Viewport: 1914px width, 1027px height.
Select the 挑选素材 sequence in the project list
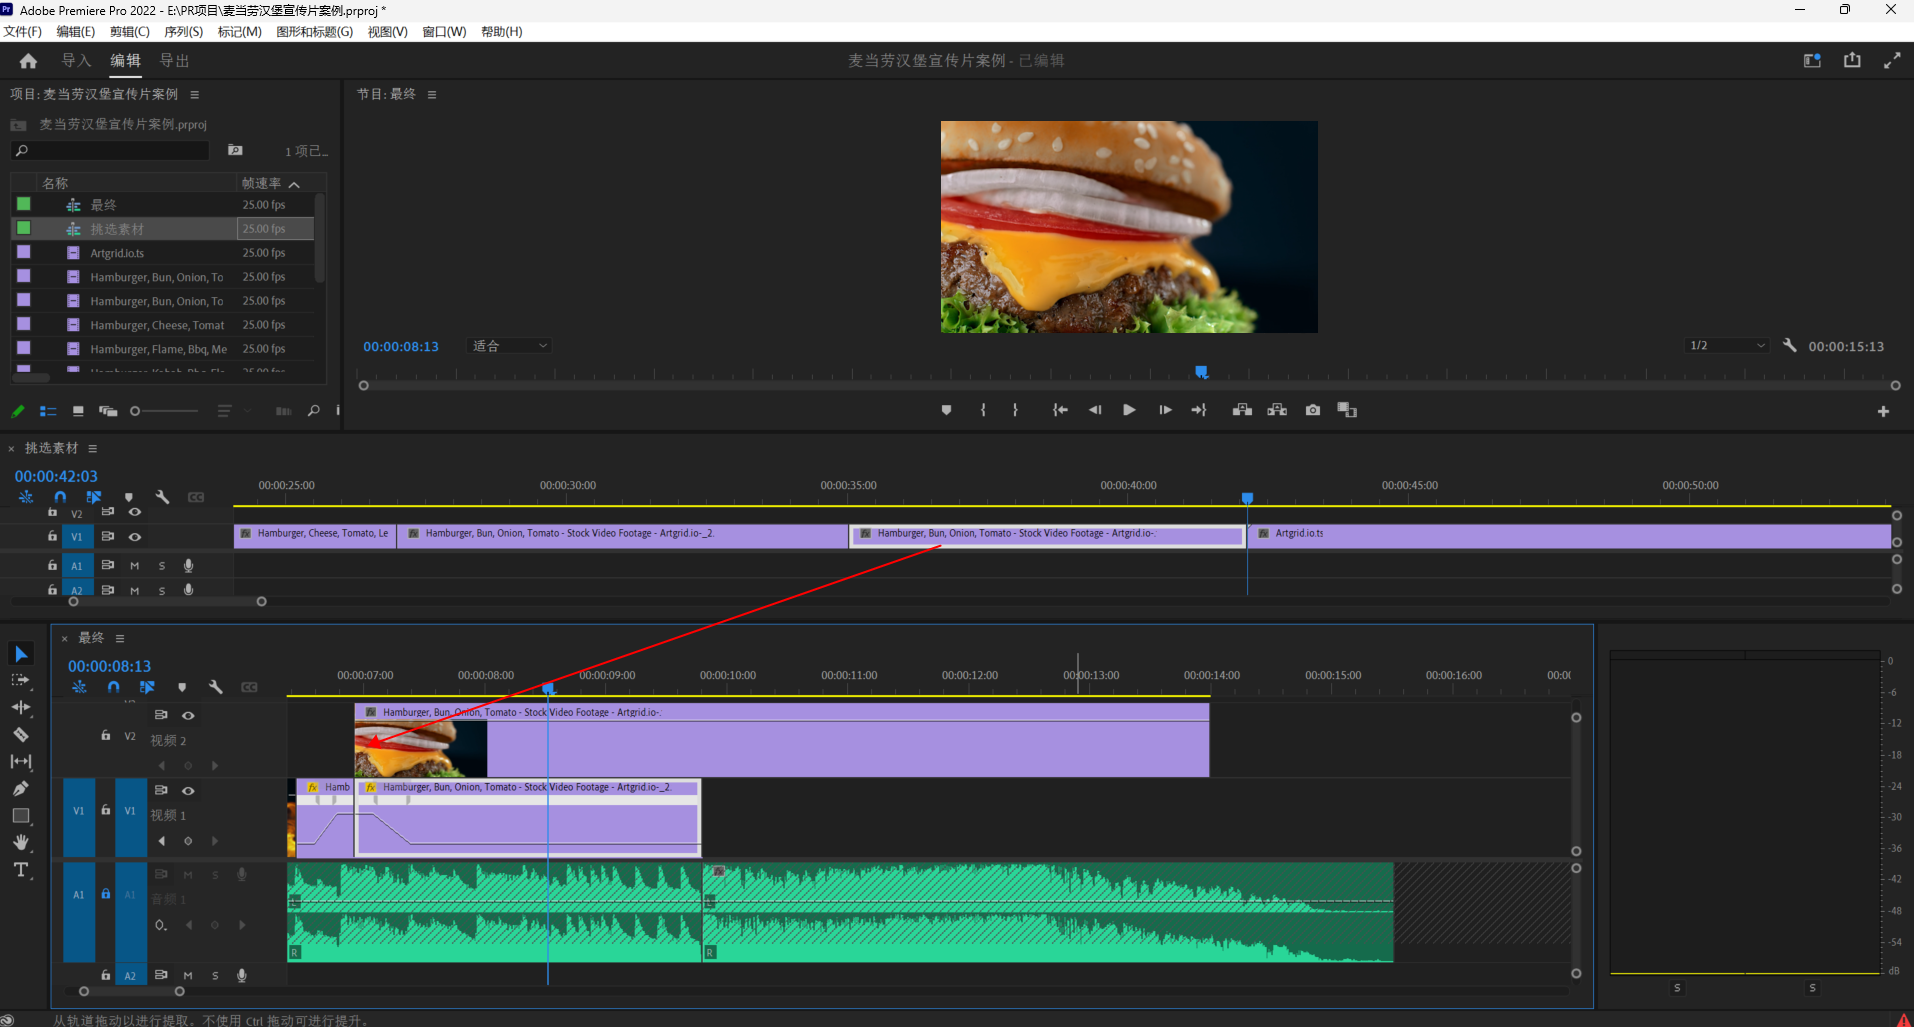tap(117, 229)
